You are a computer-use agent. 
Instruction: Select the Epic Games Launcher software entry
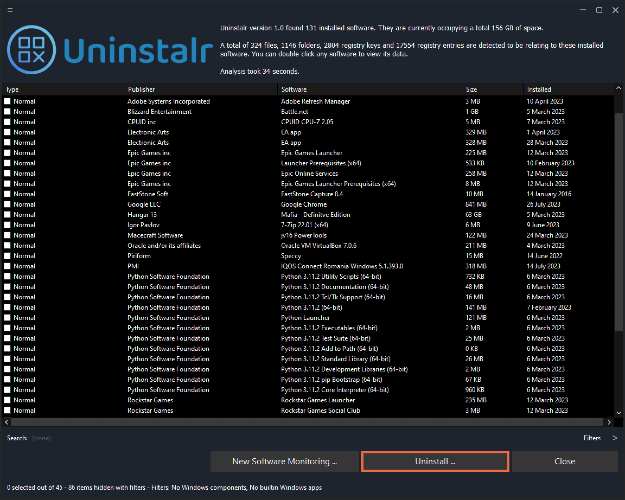pyautogui.click(x=311, y=153)
